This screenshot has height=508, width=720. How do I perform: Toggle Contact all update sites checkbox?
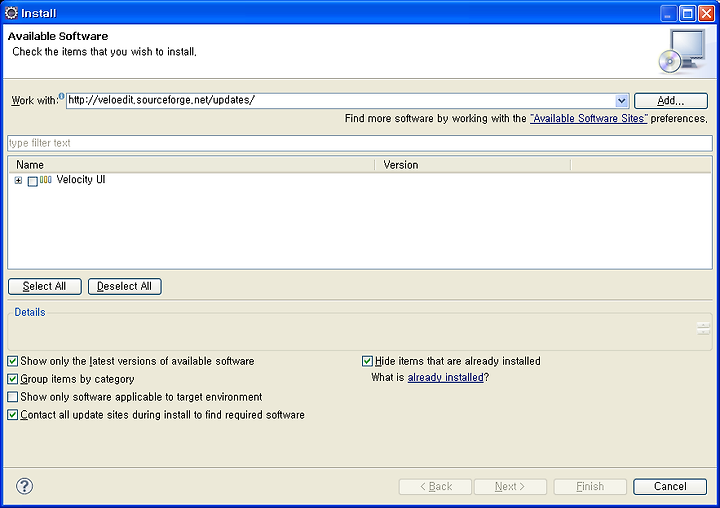click(x=13, y=415)
